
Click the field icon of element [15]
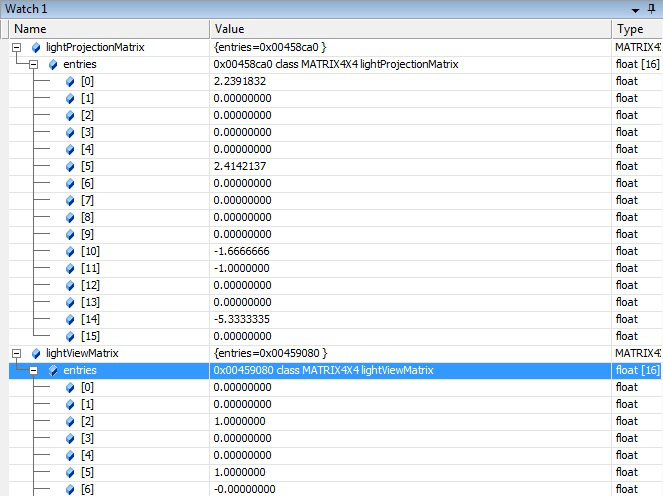[70, 336]
